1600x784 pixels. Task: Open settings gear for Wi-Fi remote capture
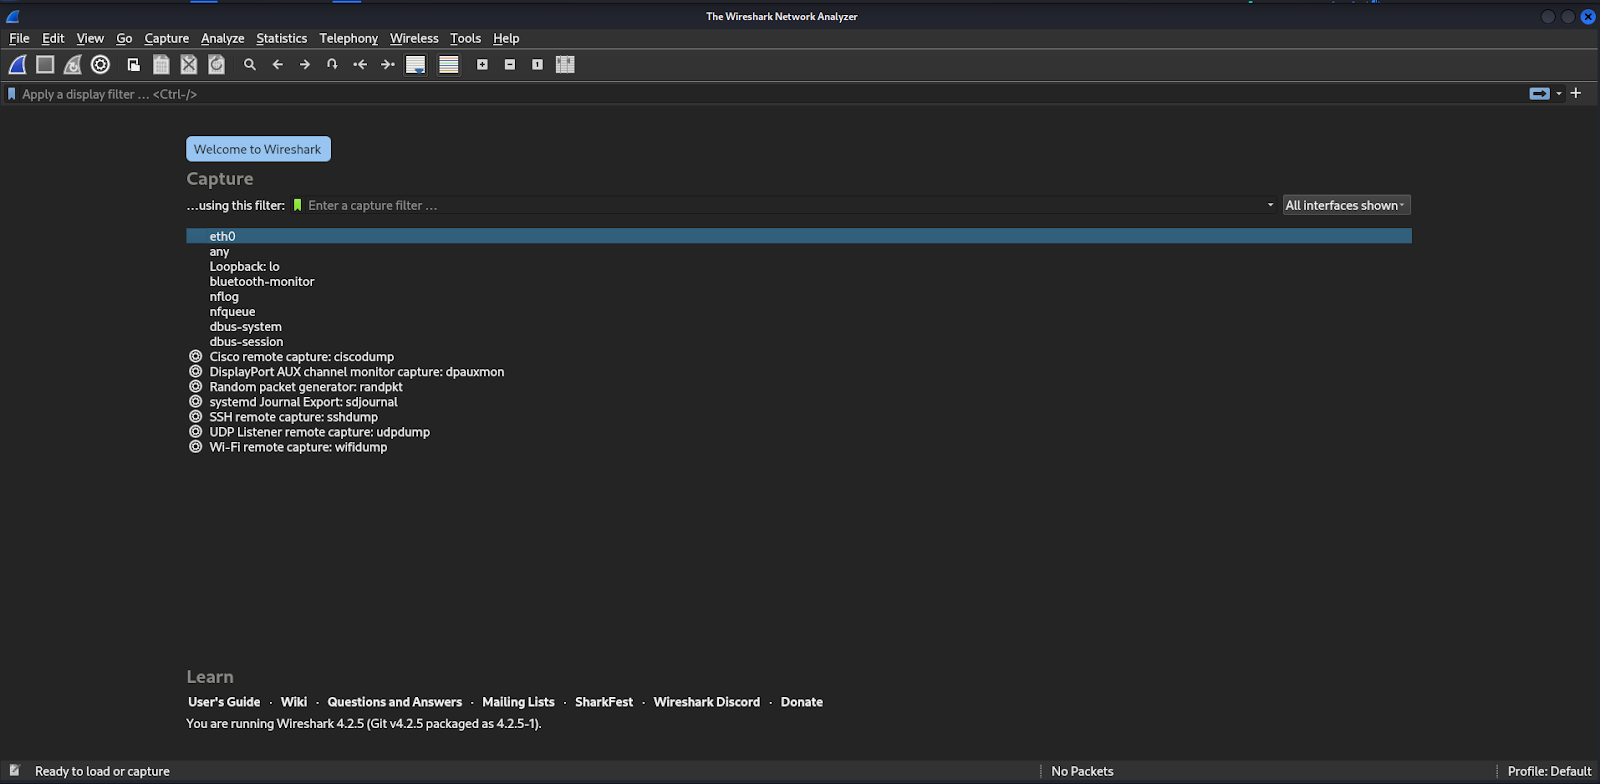(x=196, y=446)
